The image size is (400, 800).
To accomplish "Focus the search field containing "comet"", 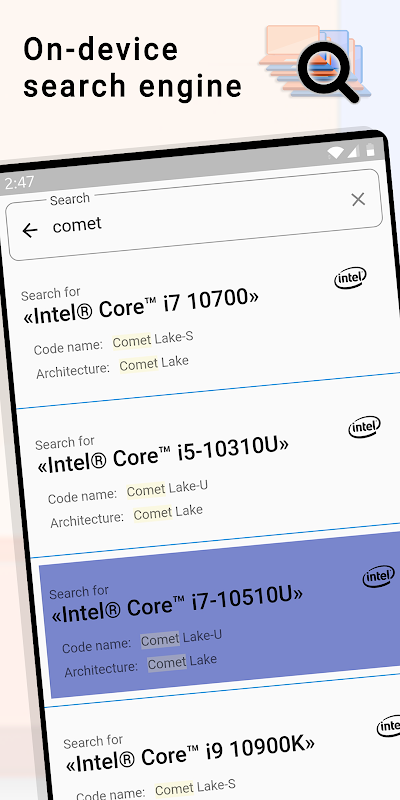I will tap(194, 215).
